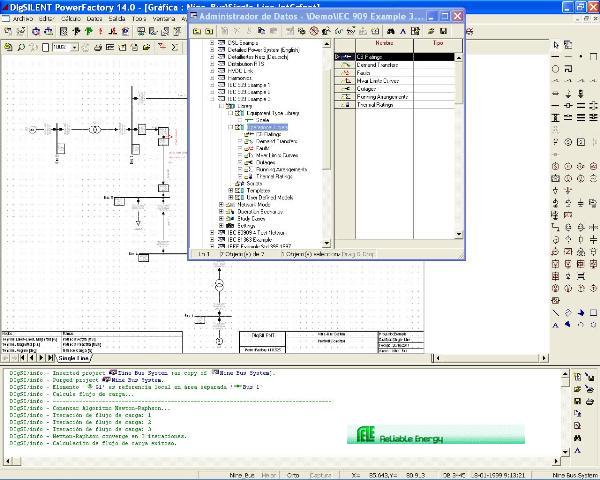Viewport: 600px width, 480px height.
Task: Open the Cálculo menu
Action: (x=71, y=18)
